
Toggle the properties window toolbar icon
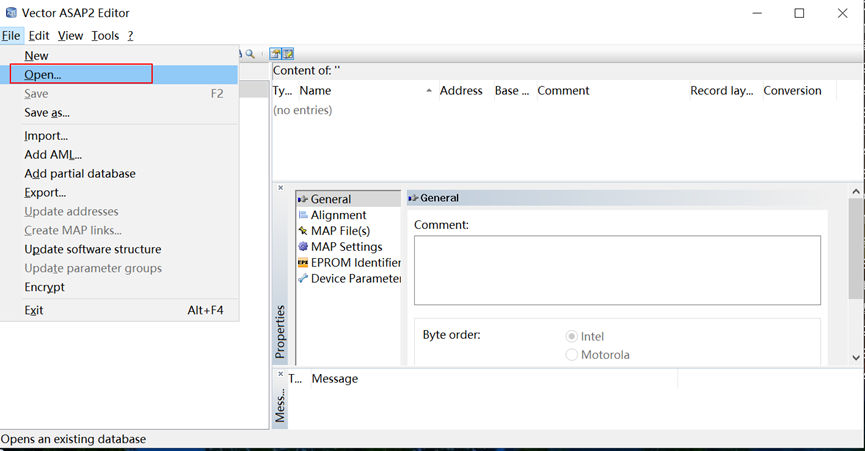pos(275,53)
